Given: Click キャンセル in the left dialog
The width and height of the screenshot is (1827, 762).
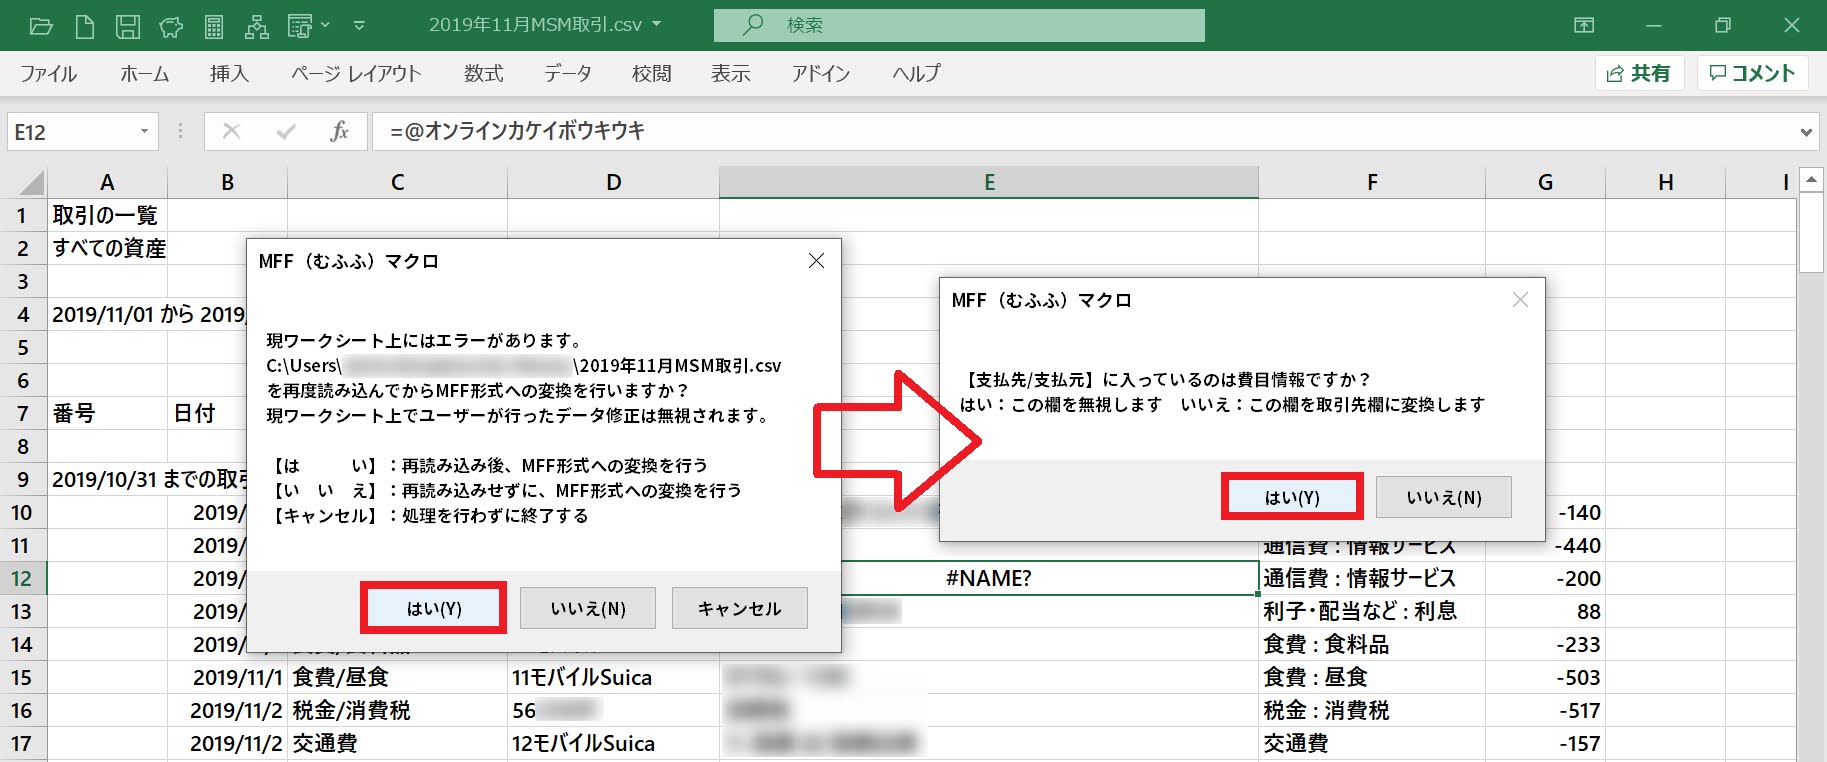Looking at the screenshot, I should 739,608.
